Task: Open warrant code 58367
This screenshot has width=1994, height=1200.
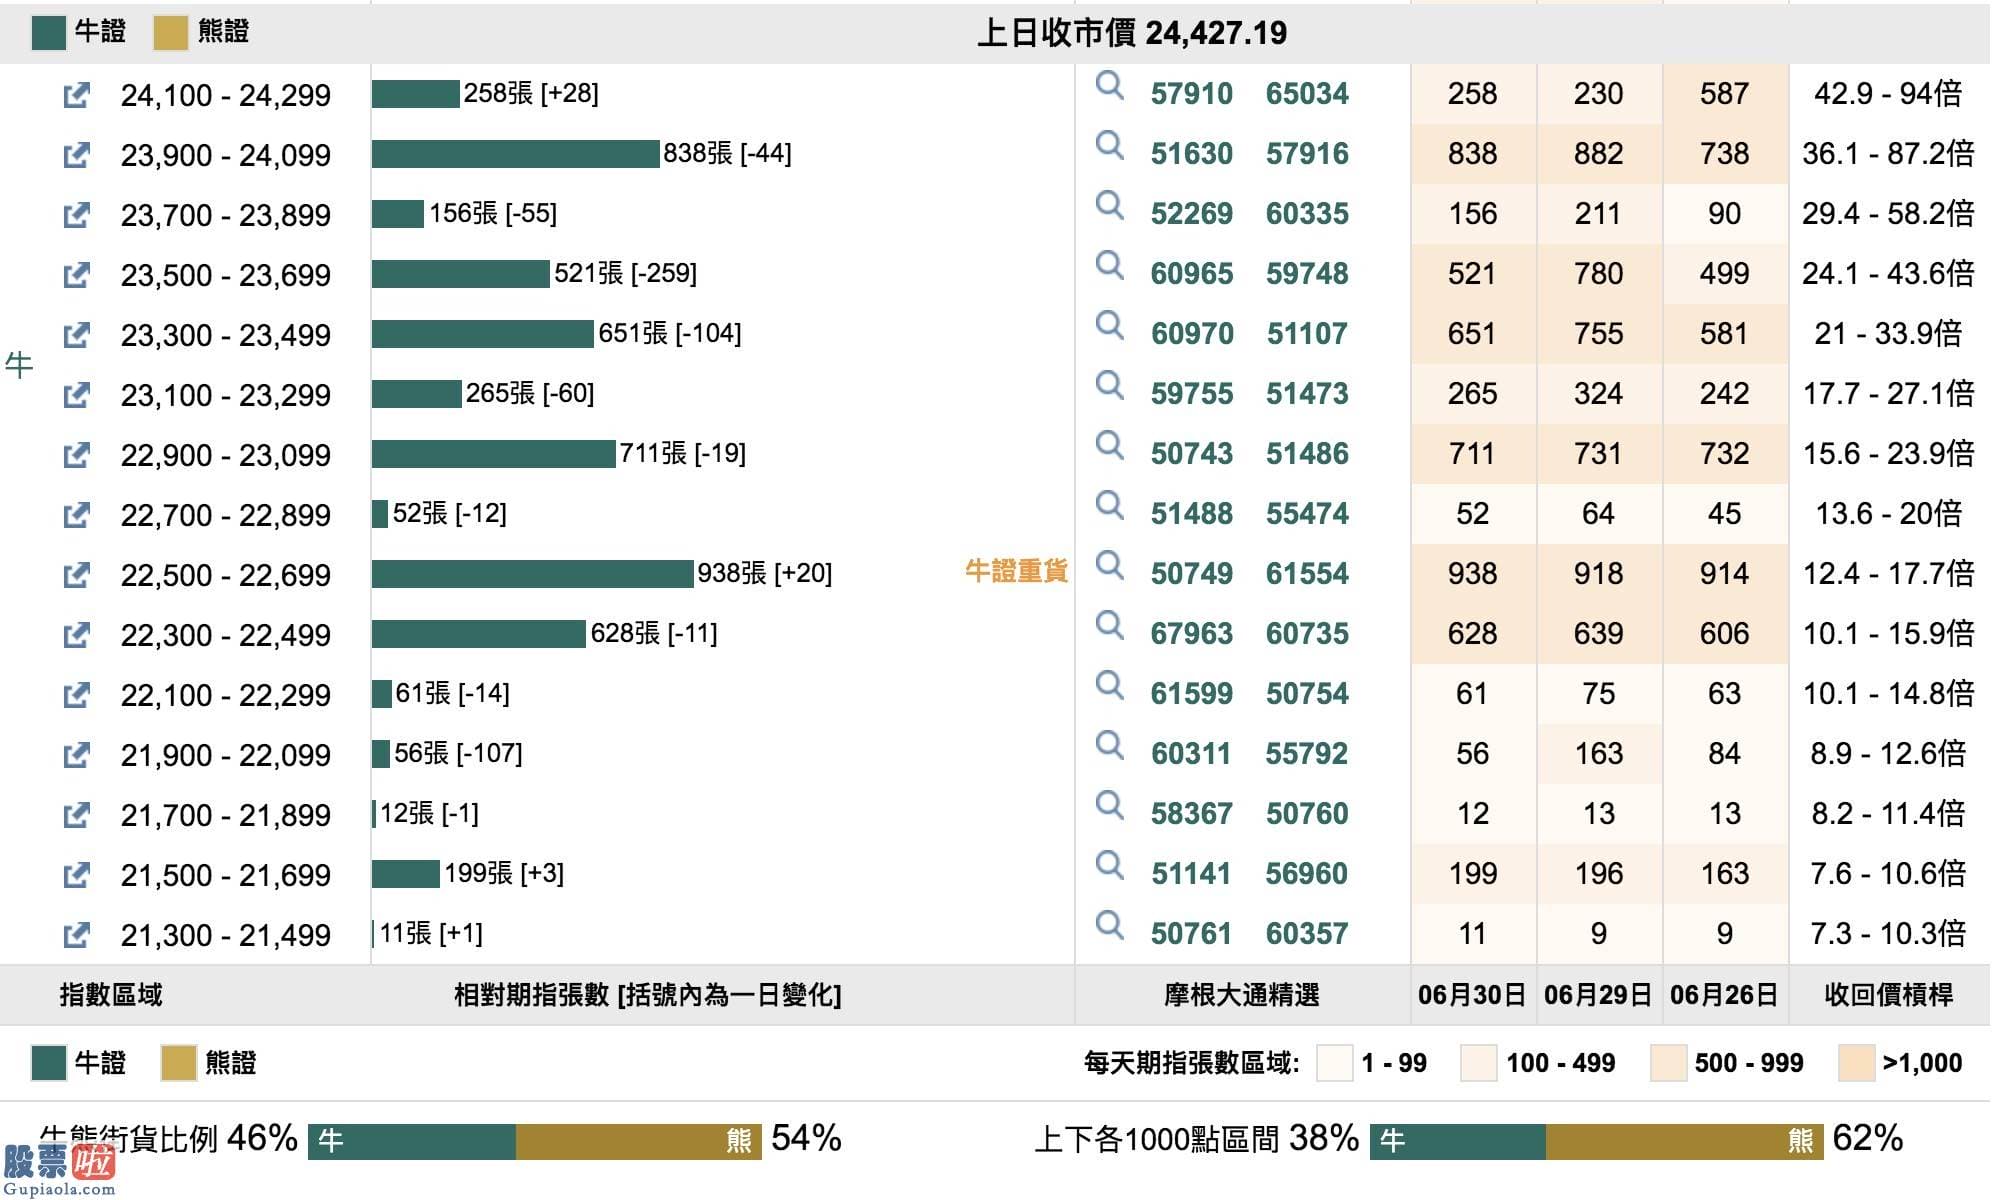Action: (1191, 814)
